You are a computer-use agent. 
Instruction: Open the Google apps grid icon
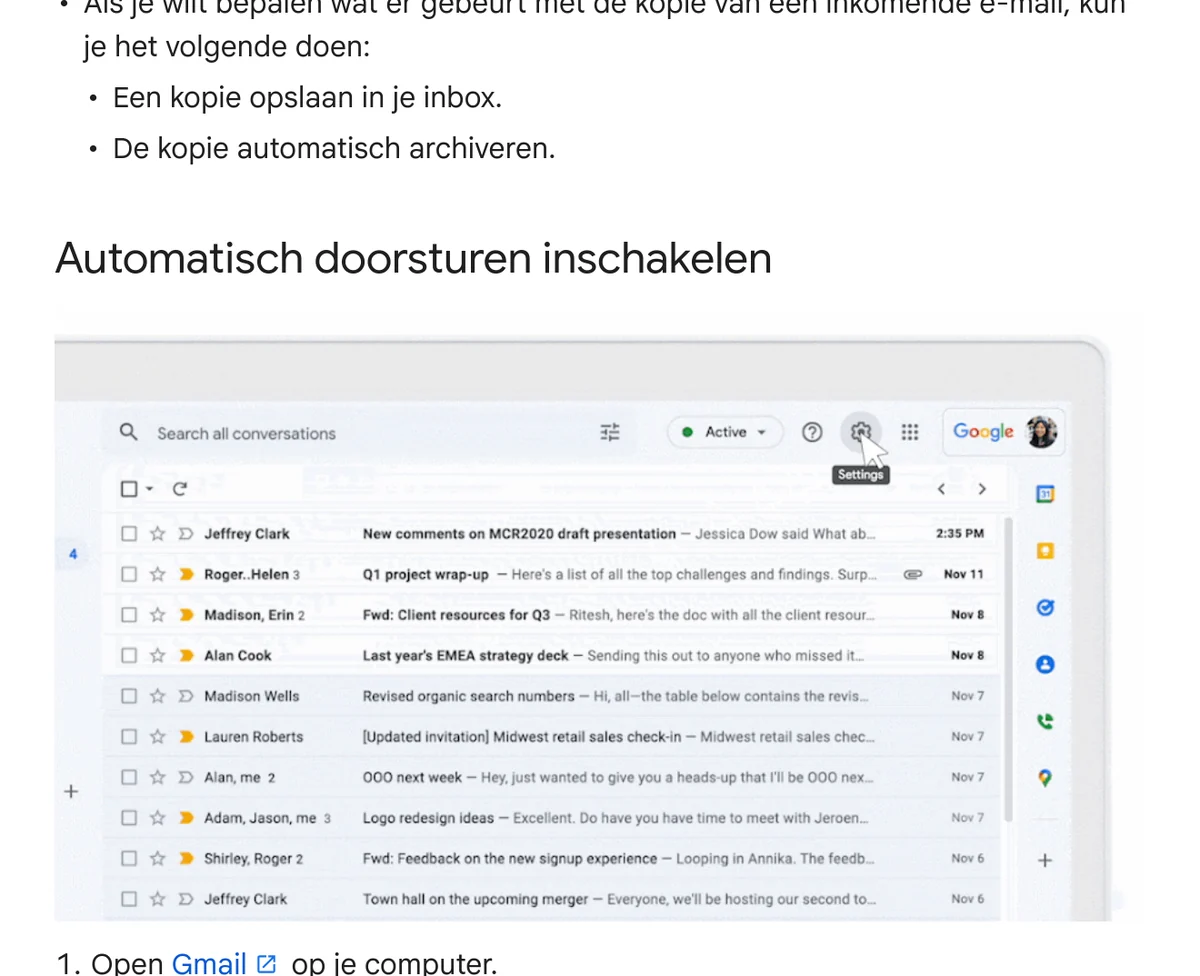click(909, 432)
